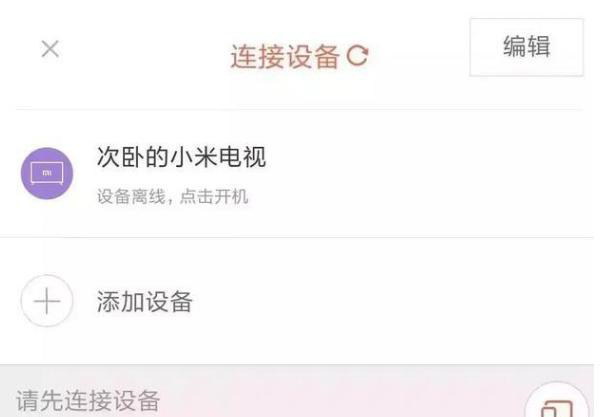
Task: Close the 连接设备 panel with X
Action: [x=50, y=49]
